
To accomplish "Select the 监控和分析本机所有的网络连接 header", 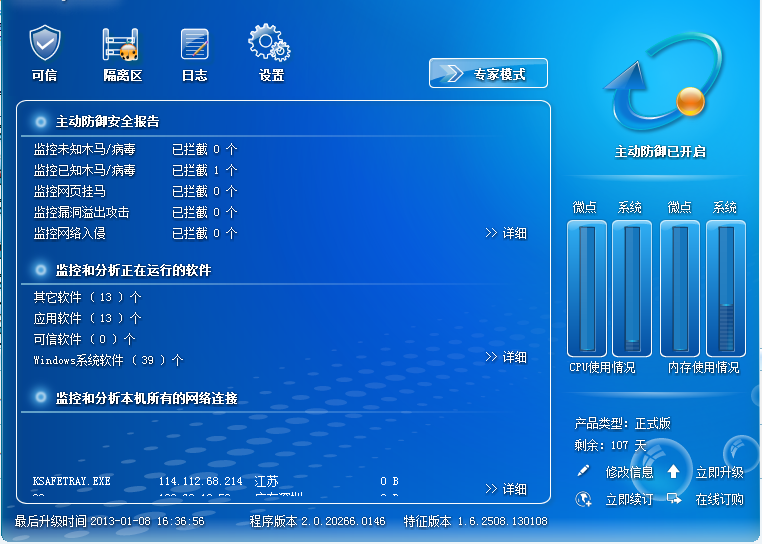I will [146, 398].
